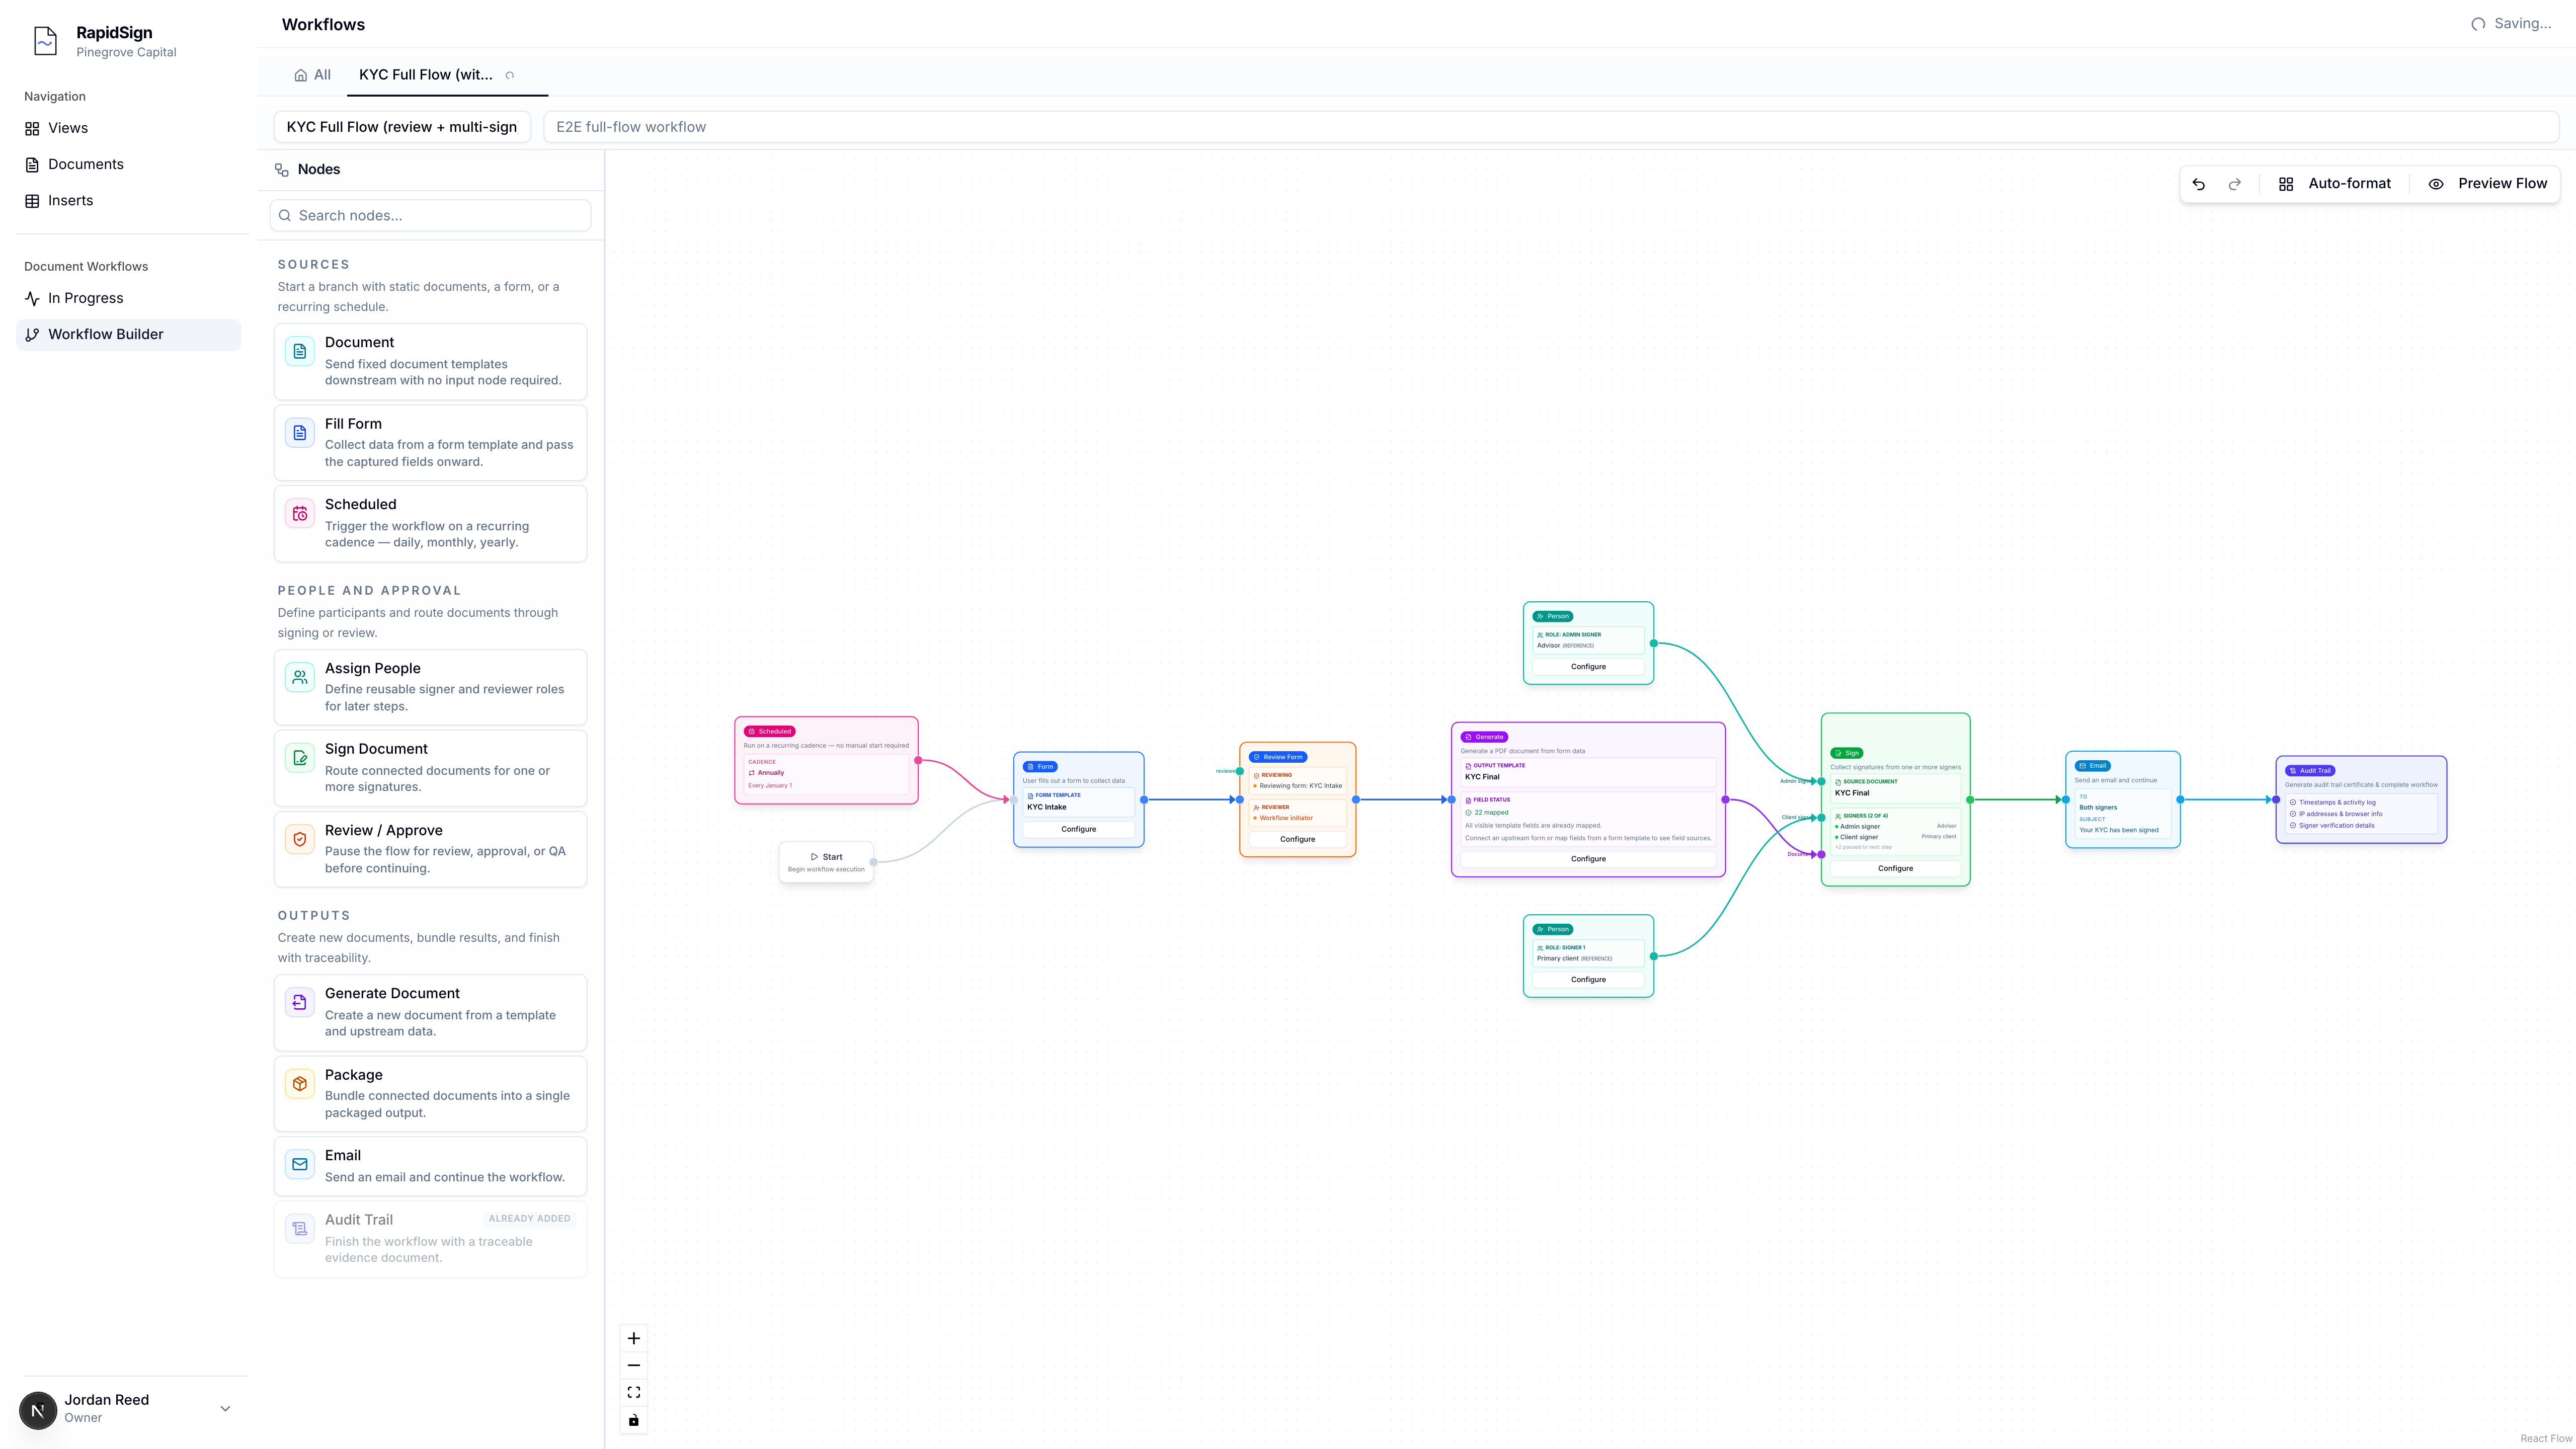Select the Review / Approve node icon

(299, 839)
